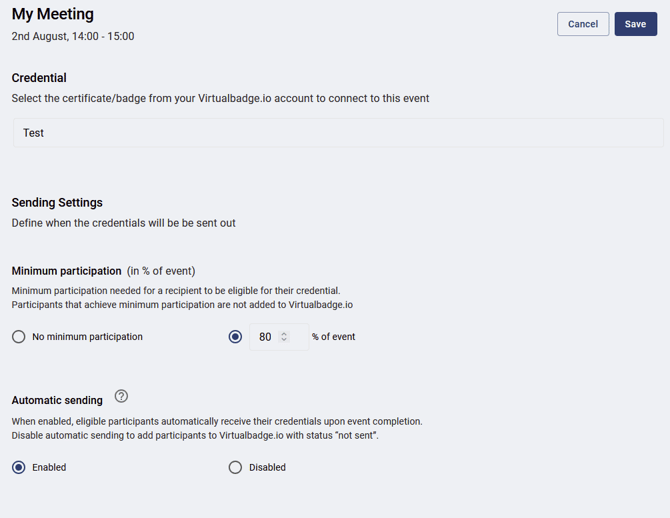Click the My Meeting title
Viewport: 670px width, 518px height.
[x=52, y=15]
